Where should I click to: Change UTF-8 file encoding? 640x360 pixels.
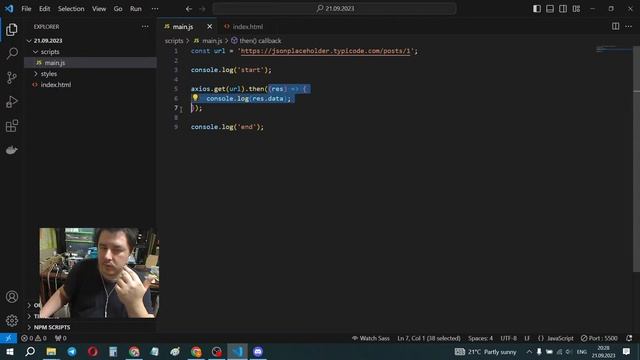point(509,338)
